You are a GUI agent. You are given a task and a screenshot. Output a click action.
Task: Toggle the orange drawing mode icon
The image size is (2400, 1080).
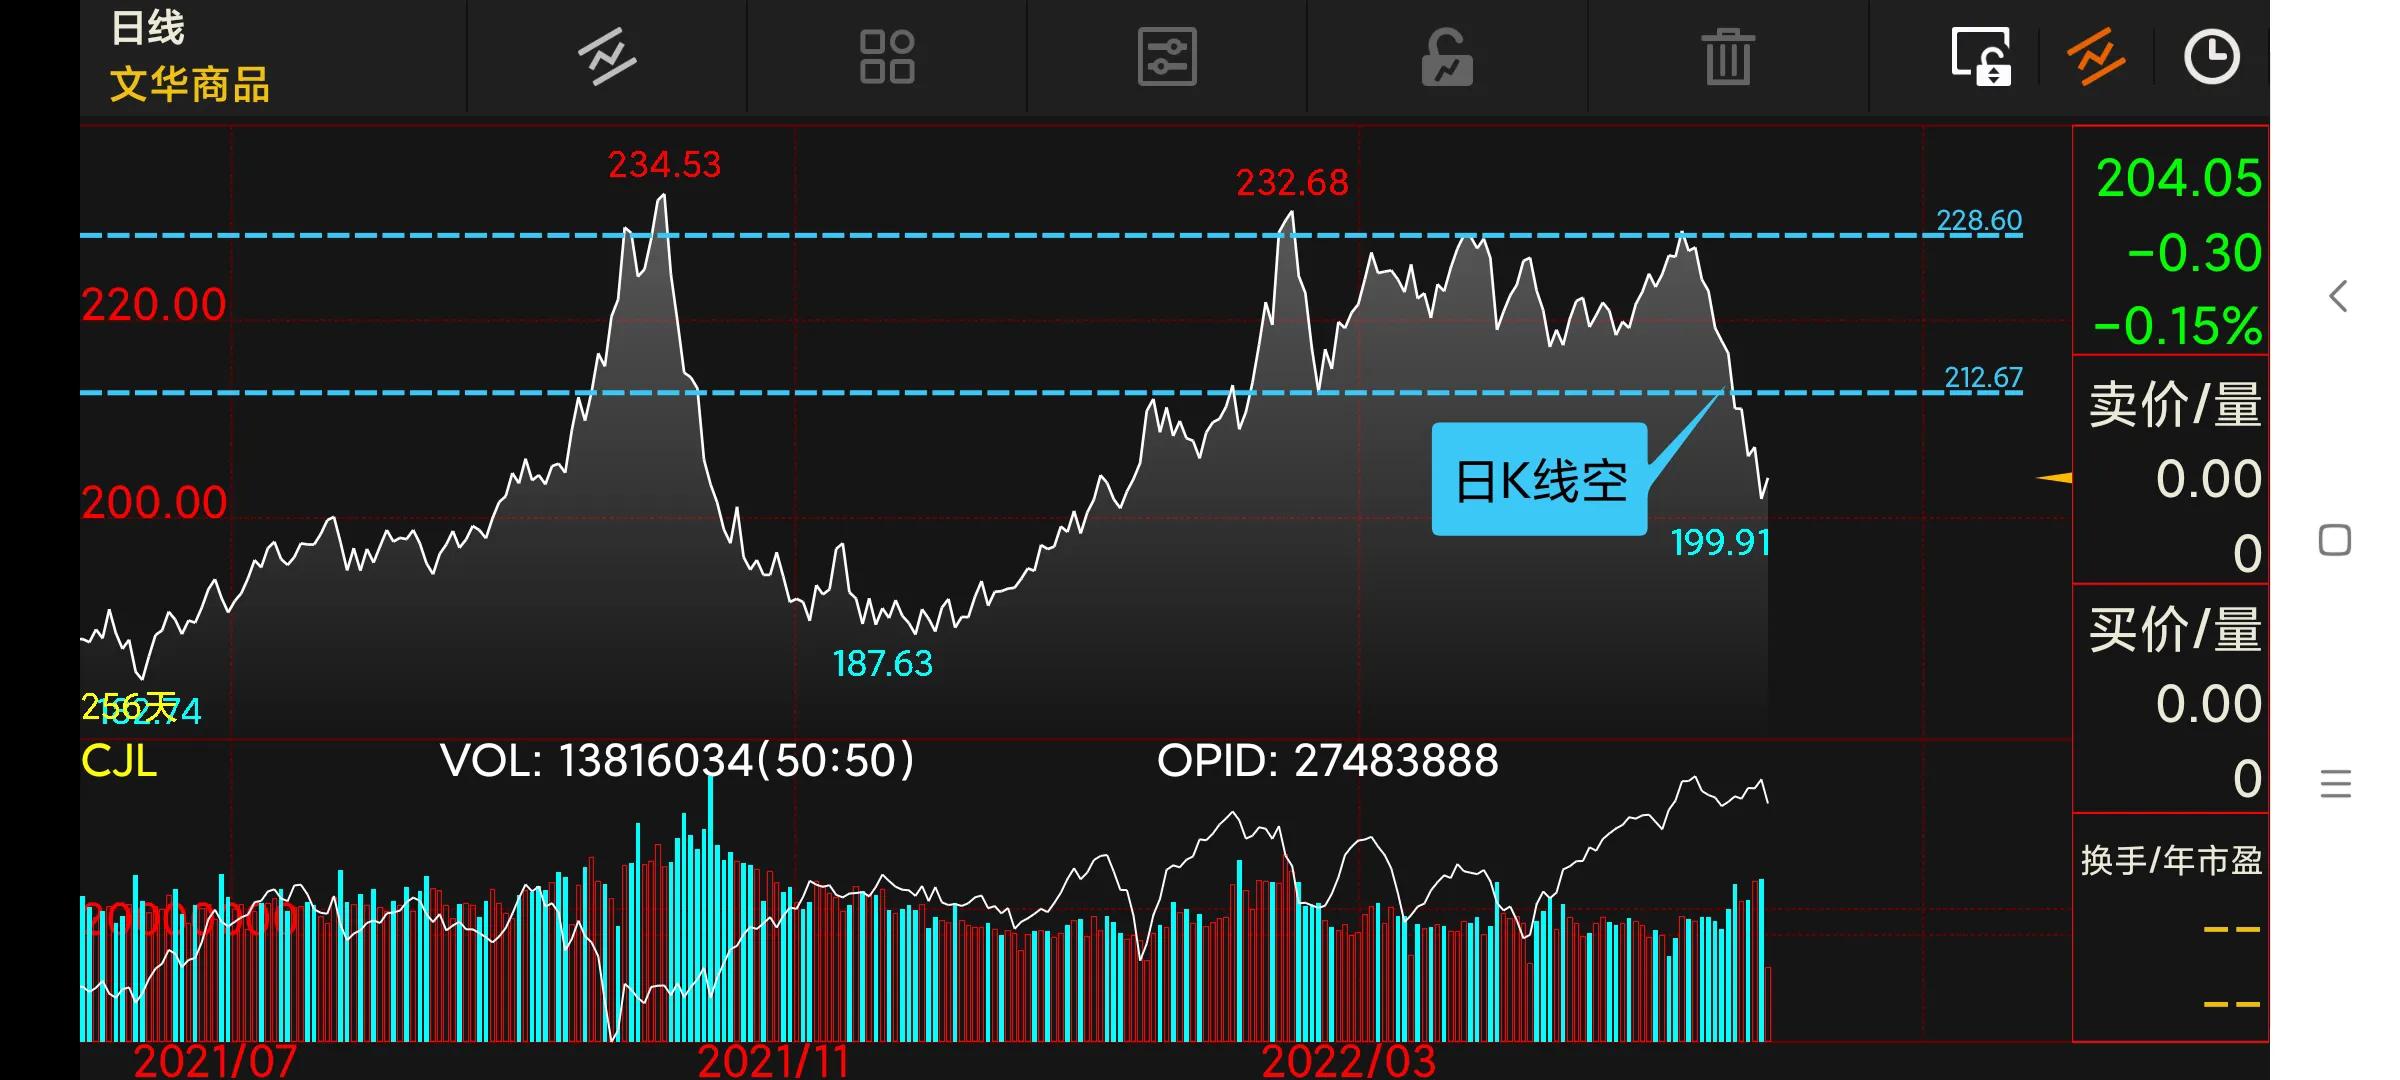(x=2096, y=56)
